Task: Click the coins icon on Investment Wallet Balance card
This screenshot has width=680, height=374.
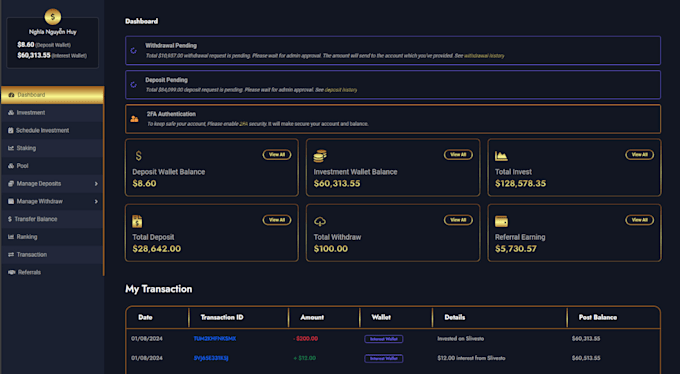Action: click(320, 156)
